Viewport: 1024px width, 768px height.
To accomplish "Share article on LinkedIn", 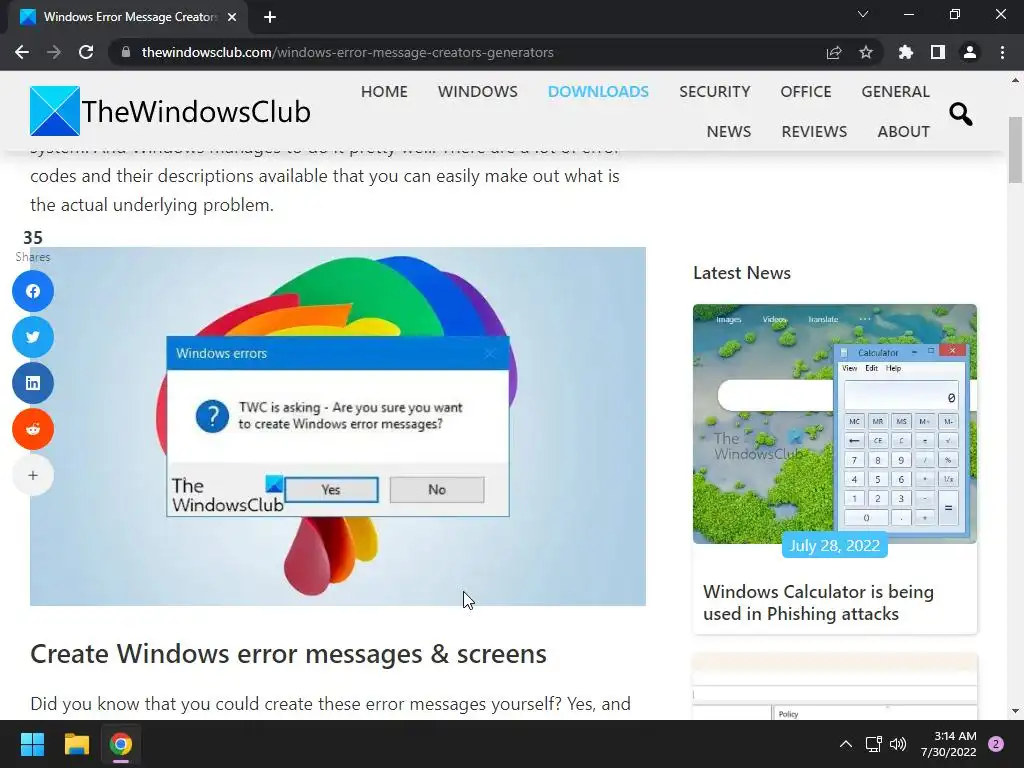I will pyautogui.click(x=33, y=383).
